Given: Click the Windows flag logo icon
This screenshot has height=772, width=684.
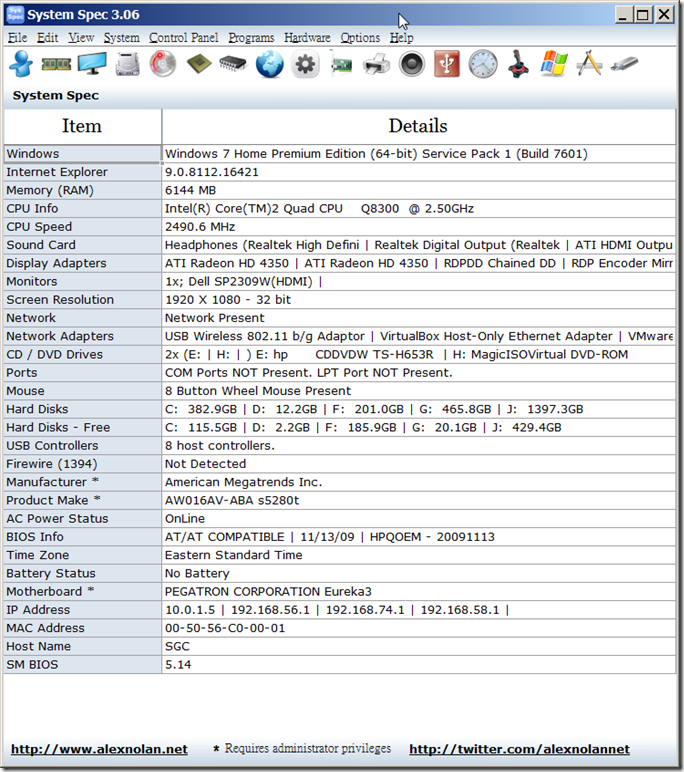Looking at the screenshot, I should [x=554, y=64].
